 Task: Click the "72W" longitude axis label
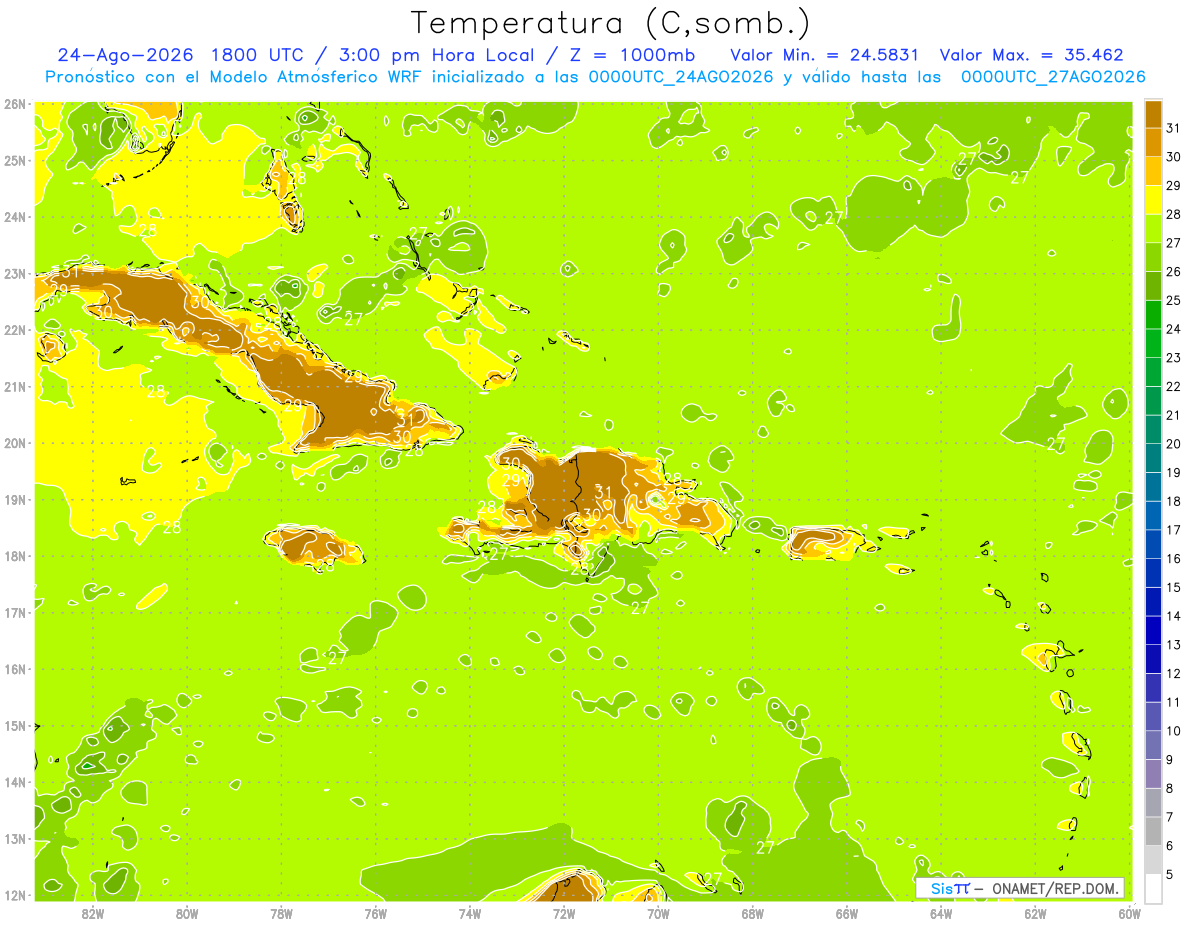tap(564, 913)
